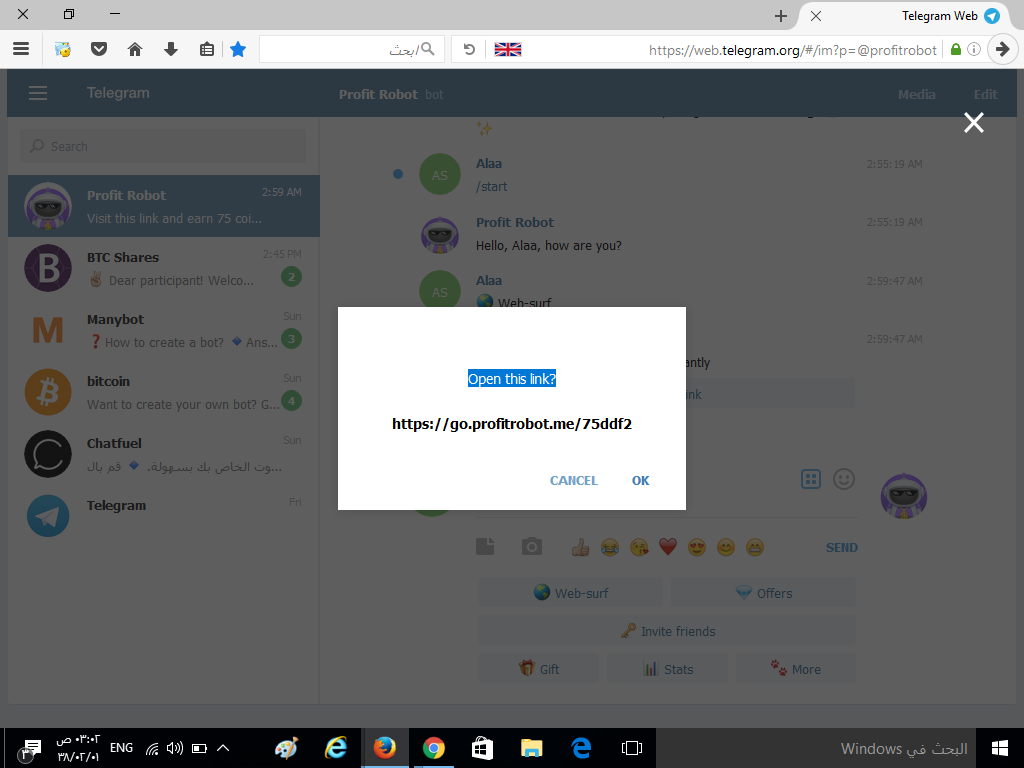Click the UK flag icon in address bar
Image resolution: width=1024 pixels, height=768 pixels.
[x=507, y=49]
